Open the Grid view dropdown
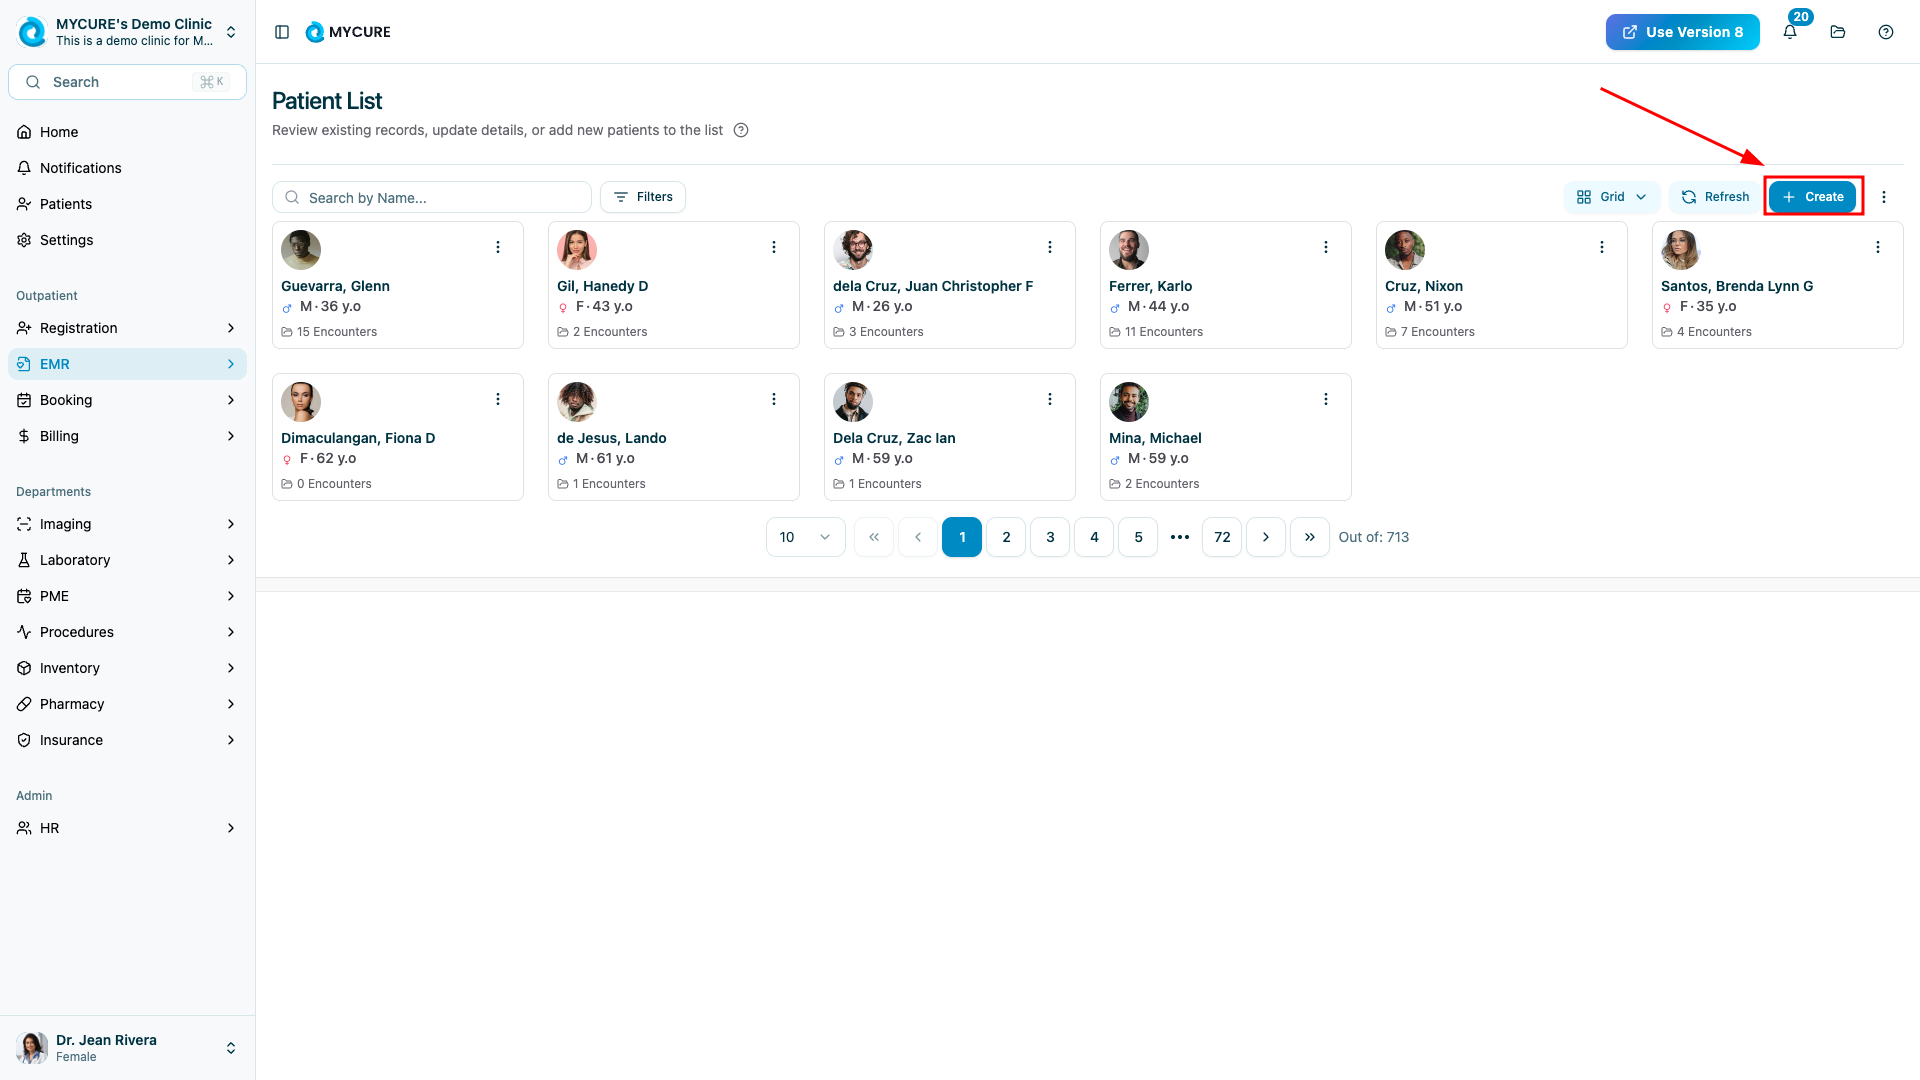1920x1080 pixels. pyautogui.click(x=1611, y=197)
